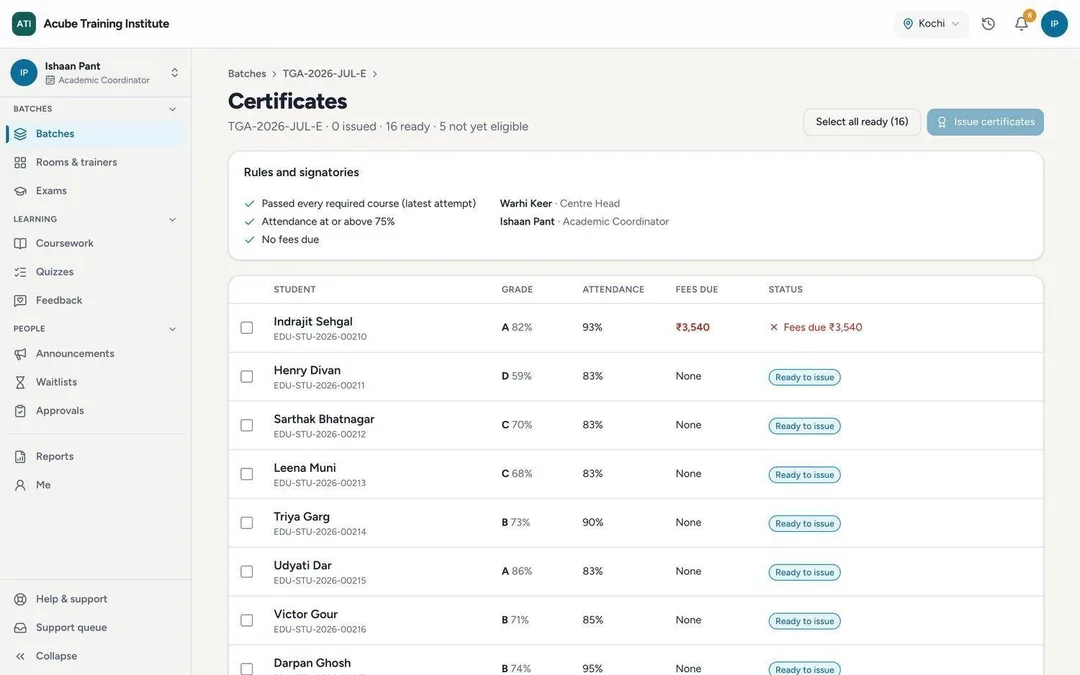Viewport: 1080px width, 675px height.
Task: Click the red X beside Fees due status
Action: pos(773,327)
